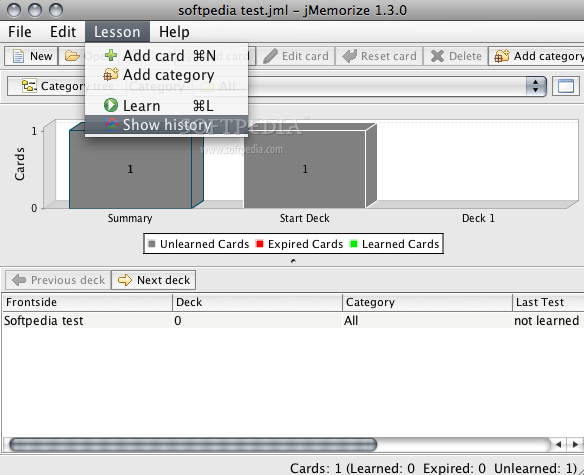Click the Previous deck arrow icon
This screenshot has width=584, height=475.
19,280
